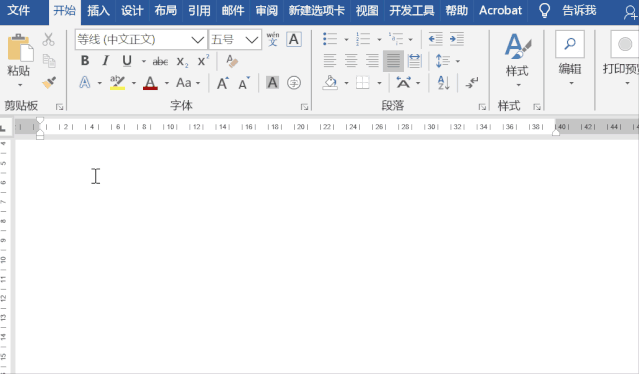Click the 粘贴 paste button

[x=19, y=60]
